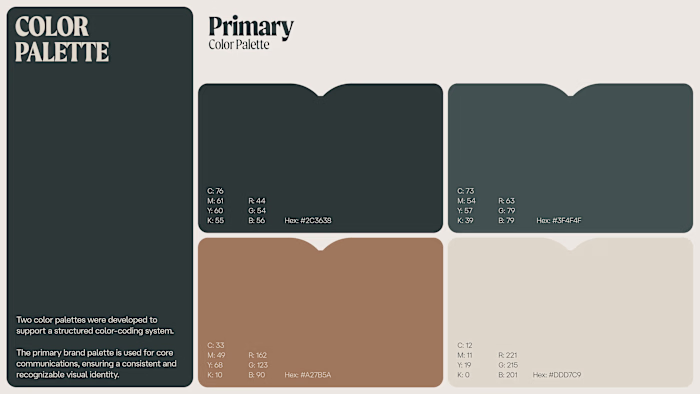The height and width of the screenshot is (394, 700).
Task: Select the slate green #3F4F4F color swatch
Action: click(x=571, y=158)
